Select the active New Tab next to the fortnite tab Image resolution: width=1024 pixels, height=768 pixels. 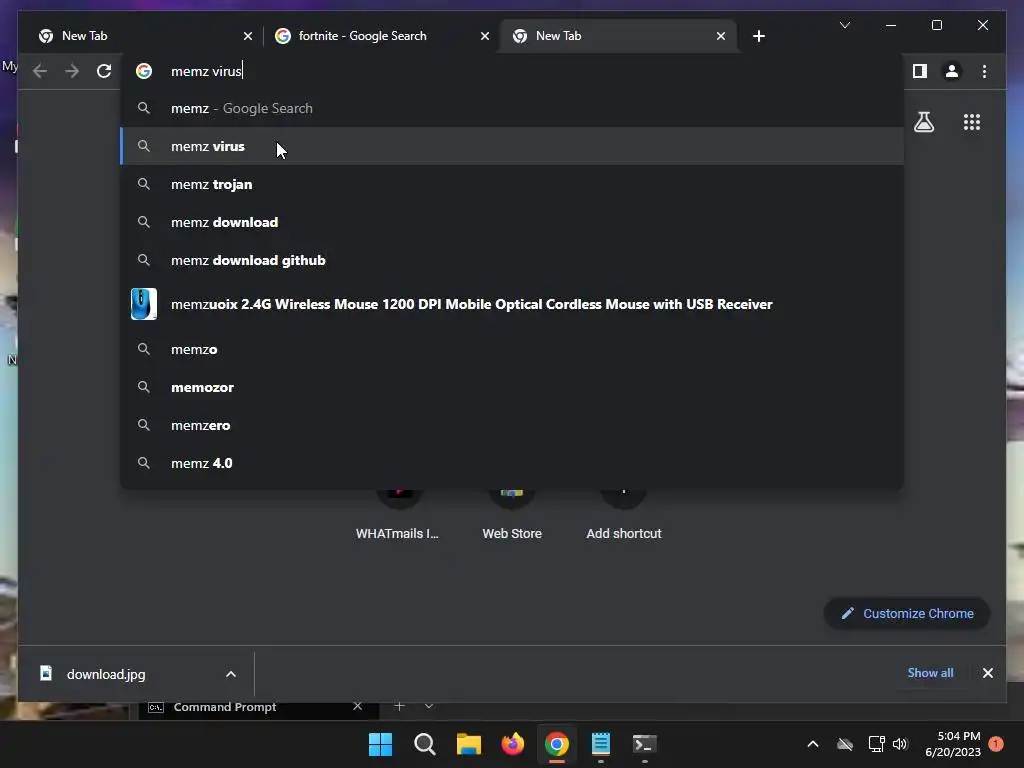[x=618, y=36]
